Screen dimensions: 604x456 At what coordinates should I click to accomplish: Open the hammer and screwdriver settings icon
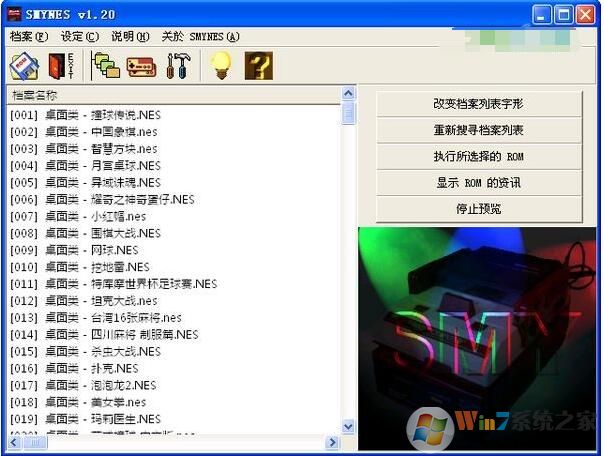(x=178, y=66)
